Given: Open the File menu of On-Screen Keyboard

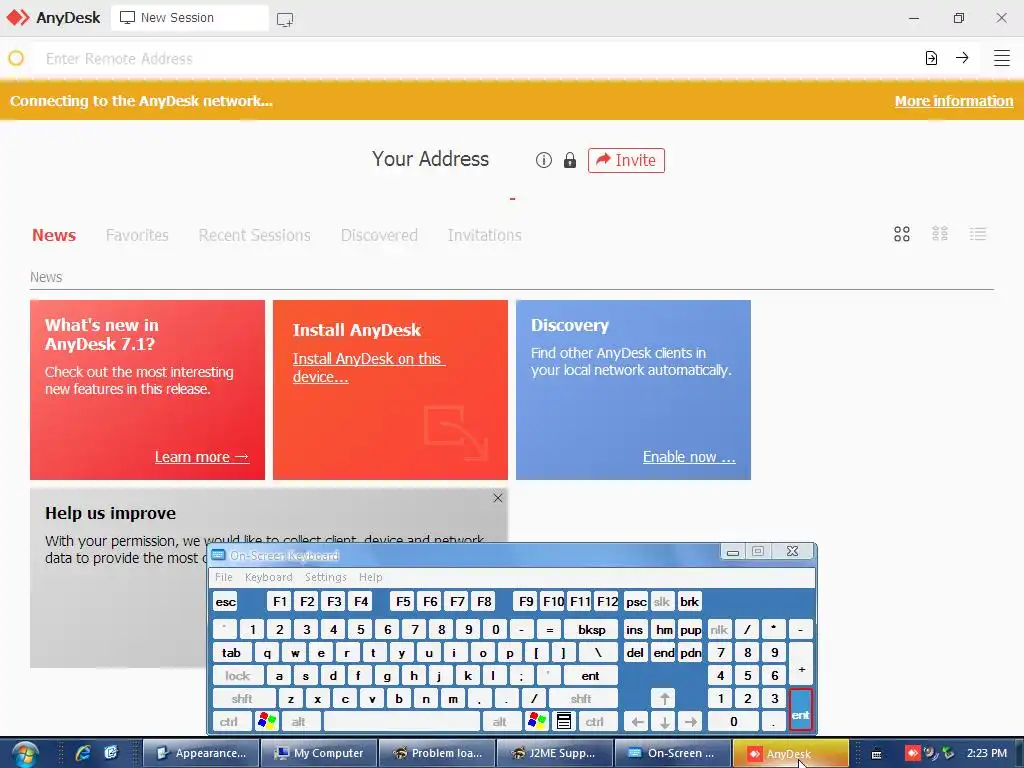Looking at the screenshot, I should [223, 577].
